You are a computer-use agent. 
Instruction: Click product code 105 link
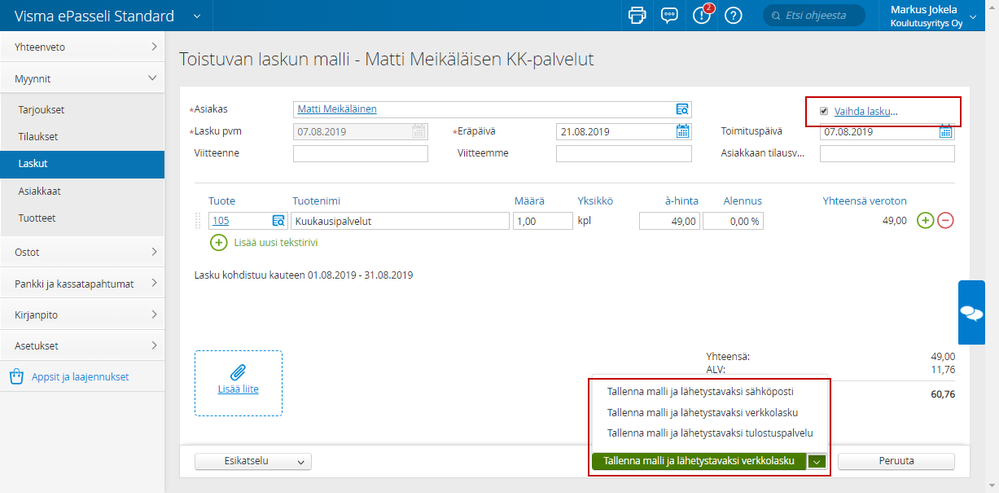coord(220,221)
